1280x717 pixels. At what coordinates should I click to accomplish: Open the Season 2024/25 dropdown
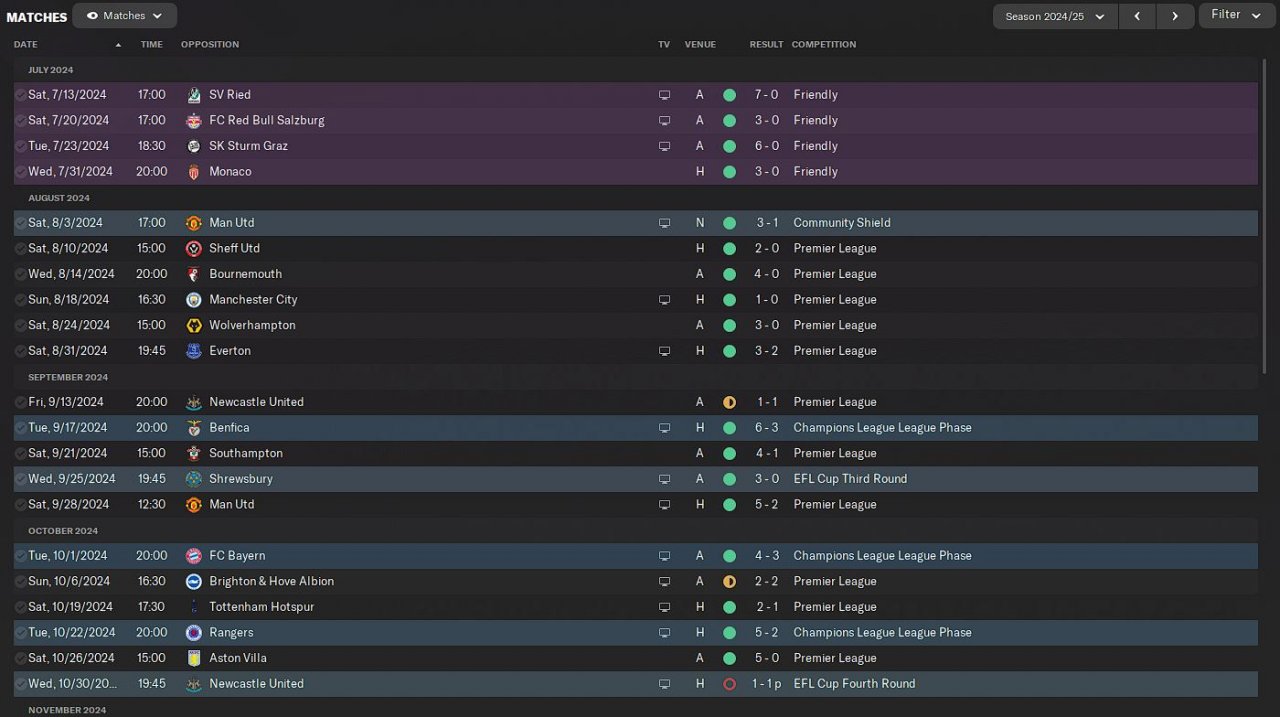click(x=1055, y=16)
